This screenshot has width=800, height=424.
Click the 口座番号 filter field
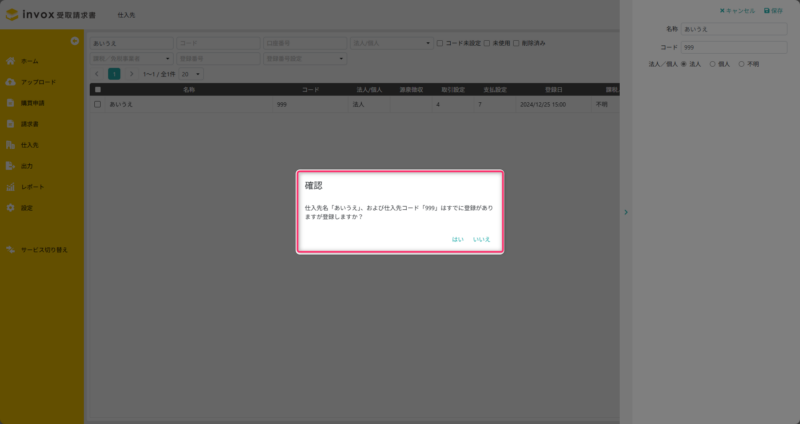point(305,43)
